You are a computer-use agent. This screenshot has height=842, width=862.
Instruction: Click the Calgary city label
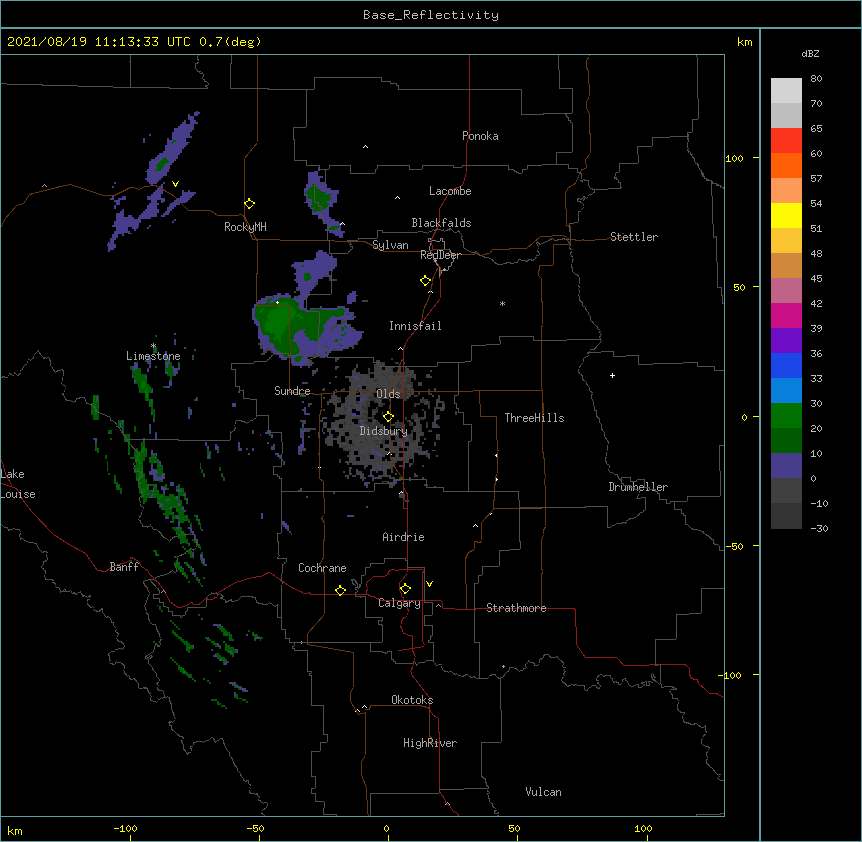(399, 603)
